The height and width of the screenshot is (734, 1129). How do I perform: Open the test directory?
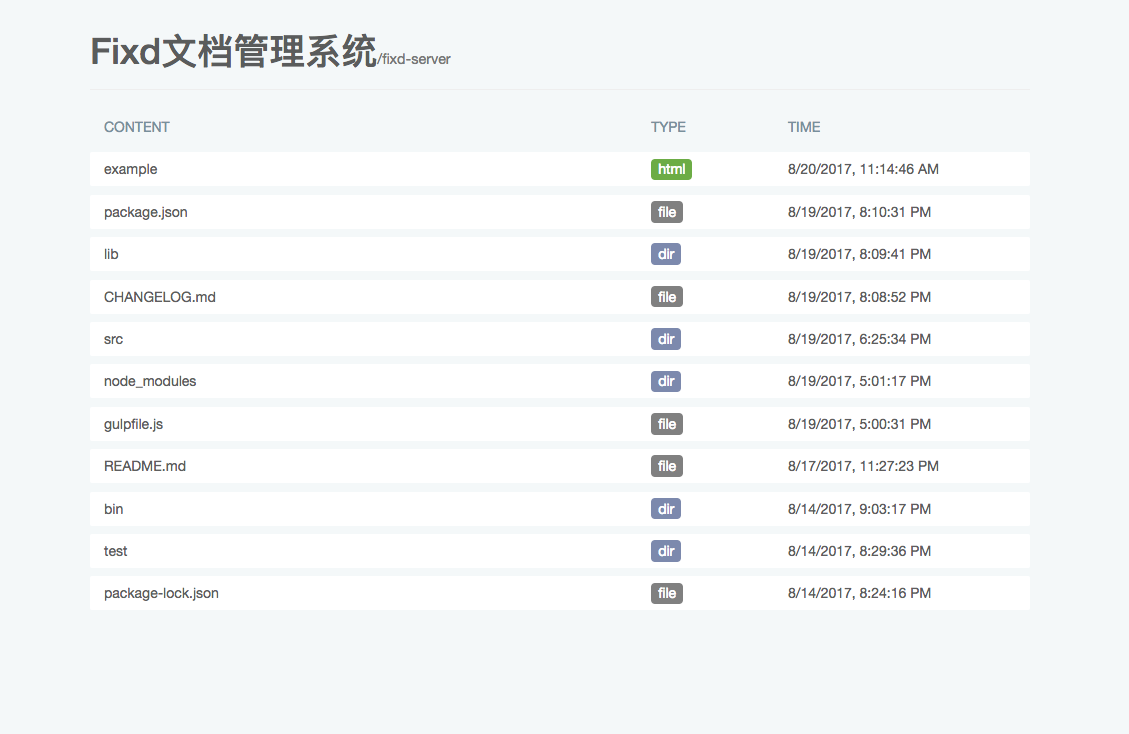click(115, 551)
